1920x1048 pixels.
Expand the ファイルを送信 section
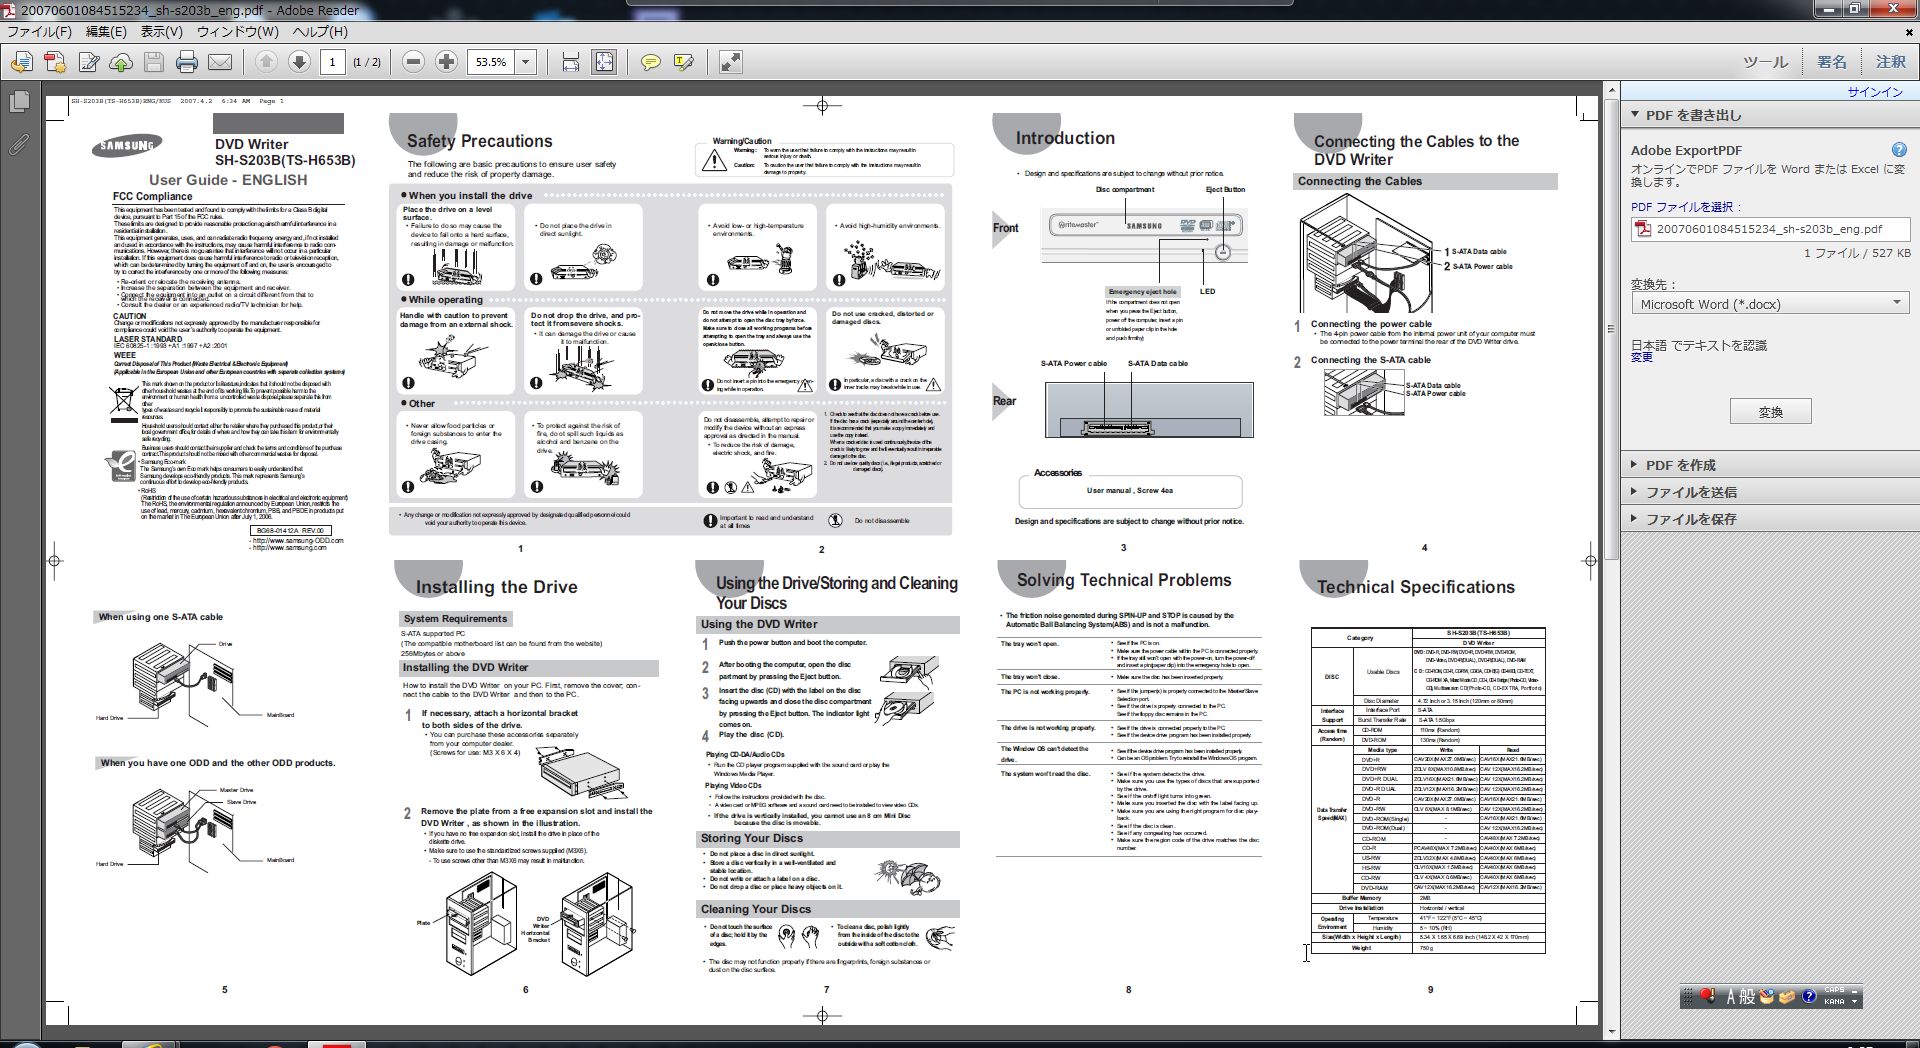click(x=1690, y=492)
